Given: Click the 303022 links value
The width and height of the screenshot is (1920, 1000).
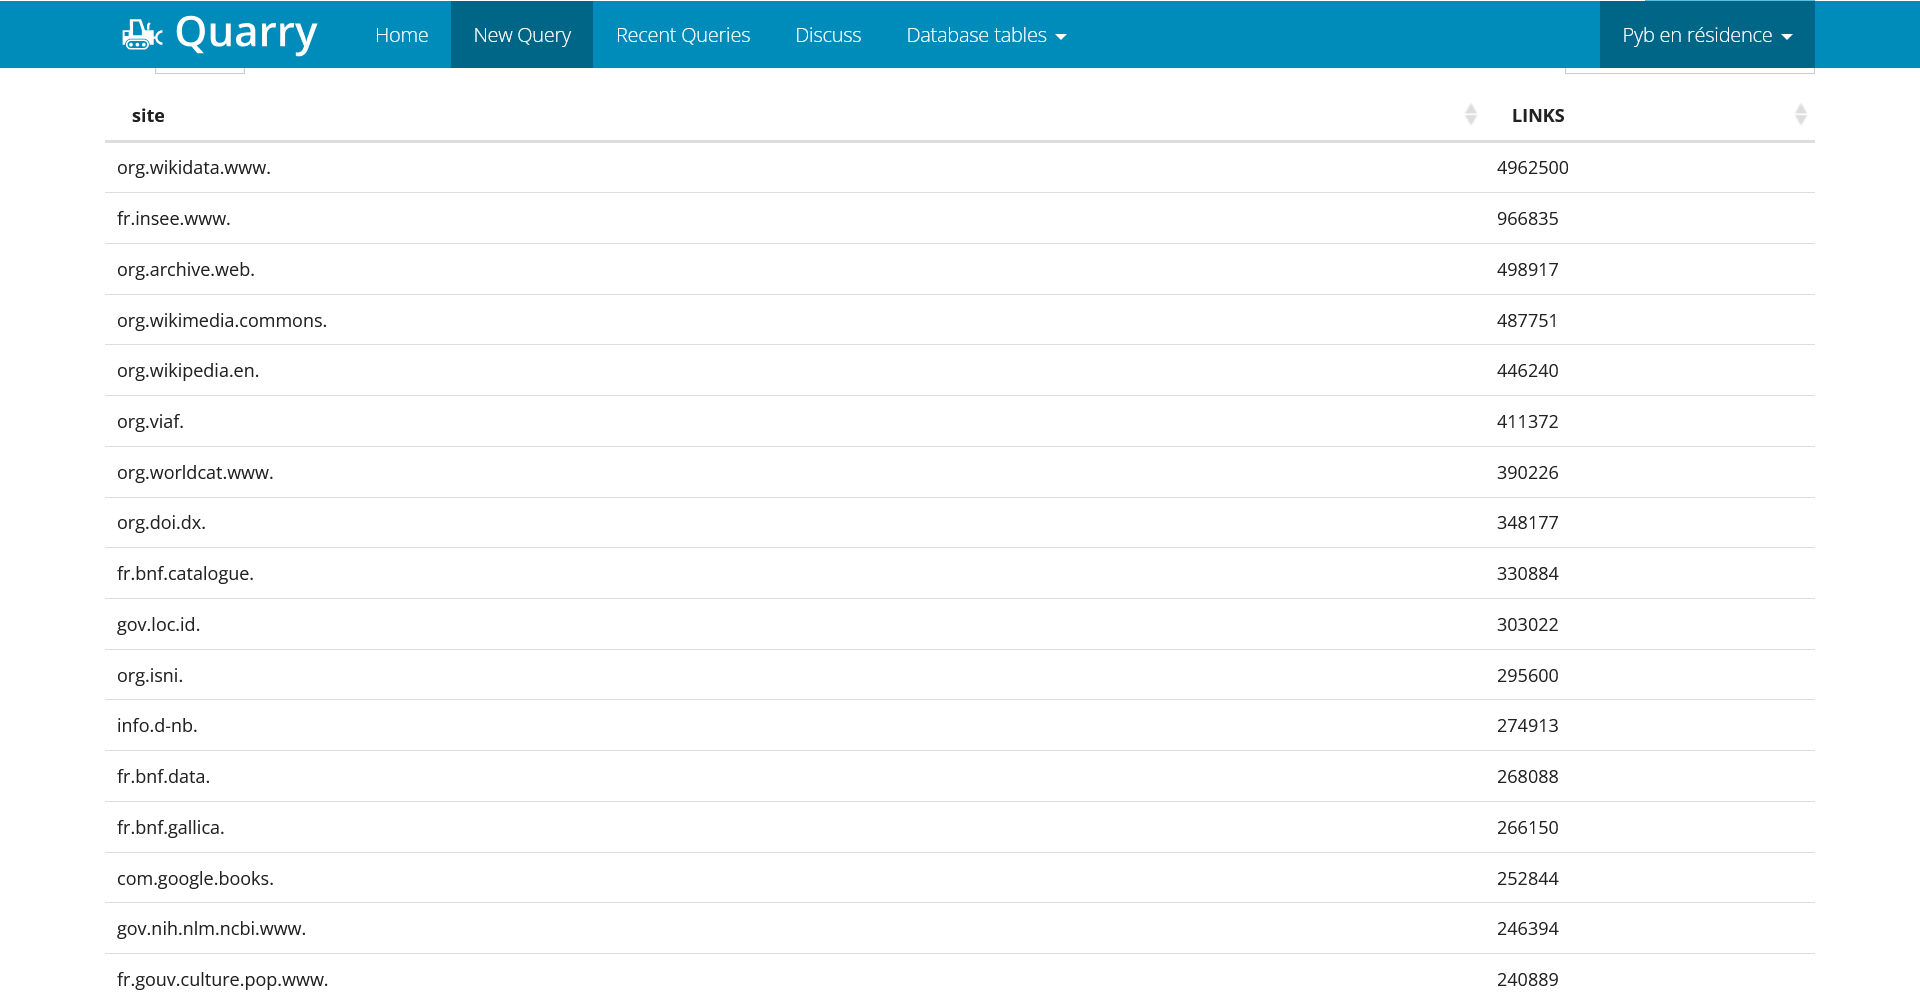Looking at the screenshot, I should pyautogui.click(x=1527, y=625).
